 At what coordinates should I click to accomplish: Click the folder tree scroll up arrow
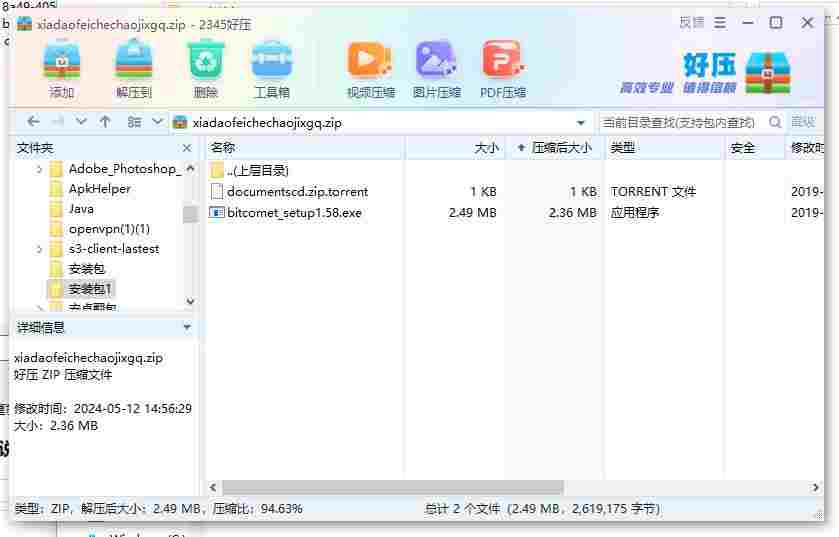click(190, 168)
